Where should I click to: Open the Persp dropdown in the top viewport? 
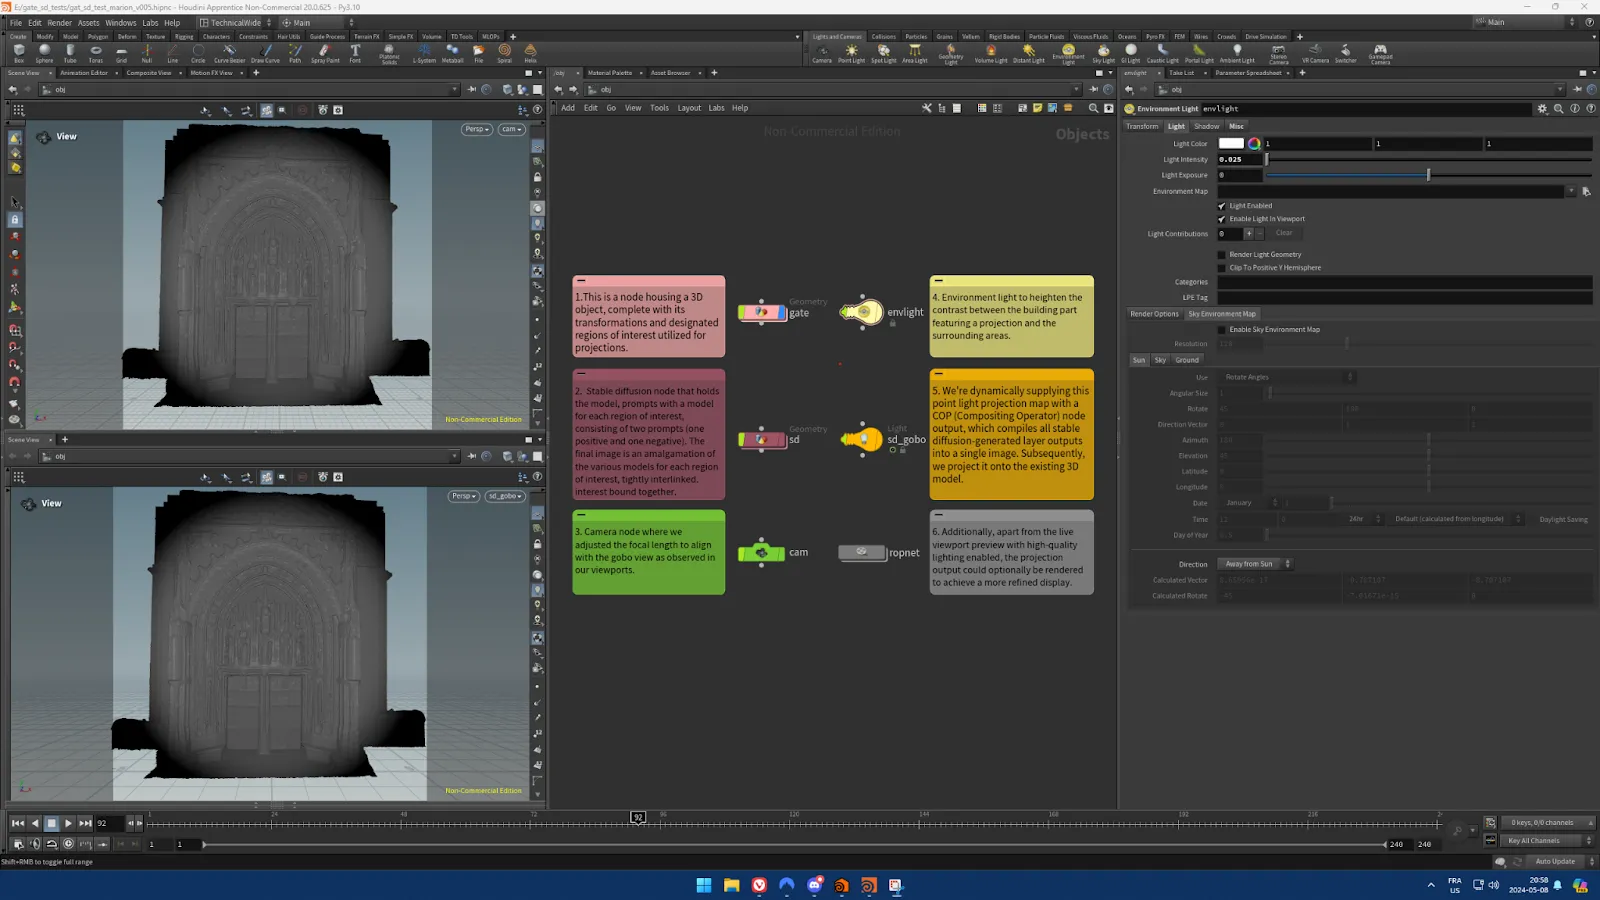(476, 129)
